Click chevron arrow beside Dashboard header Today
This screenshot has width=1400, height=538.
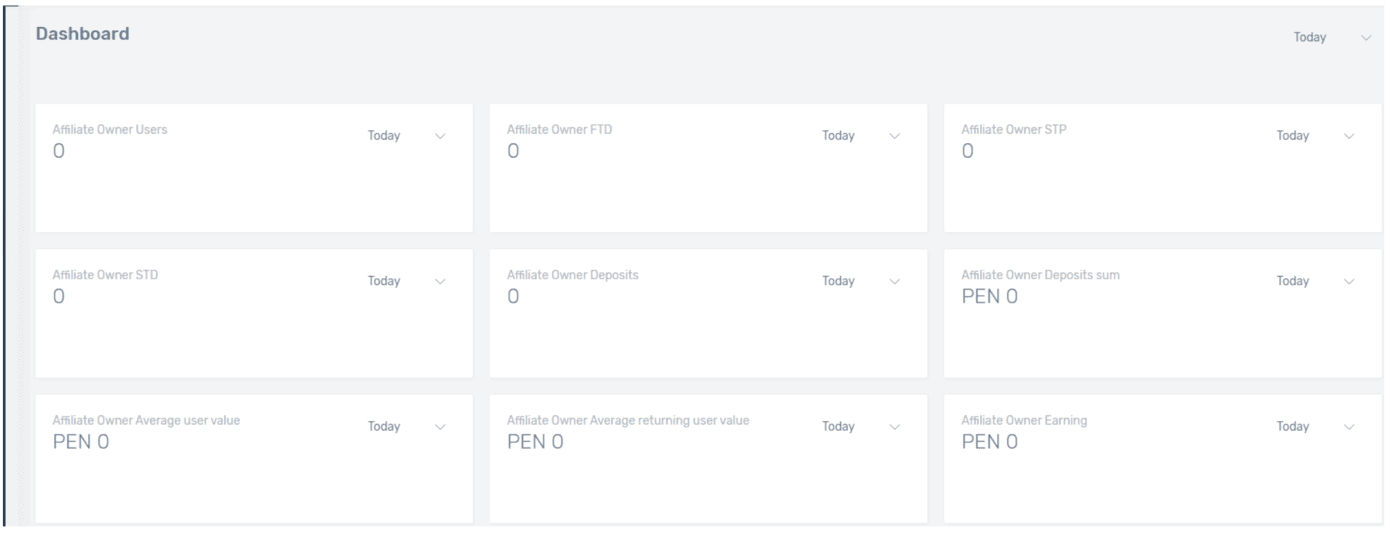[x=1366, y=37]
